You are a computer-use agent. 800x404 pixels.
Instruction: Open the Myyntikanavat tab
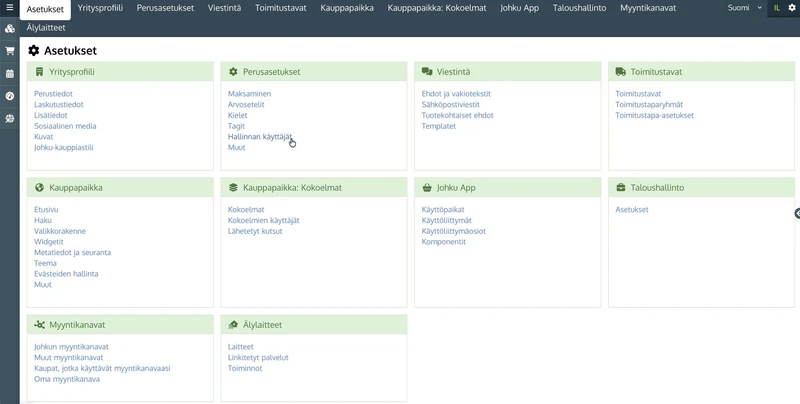click(648, 8)
